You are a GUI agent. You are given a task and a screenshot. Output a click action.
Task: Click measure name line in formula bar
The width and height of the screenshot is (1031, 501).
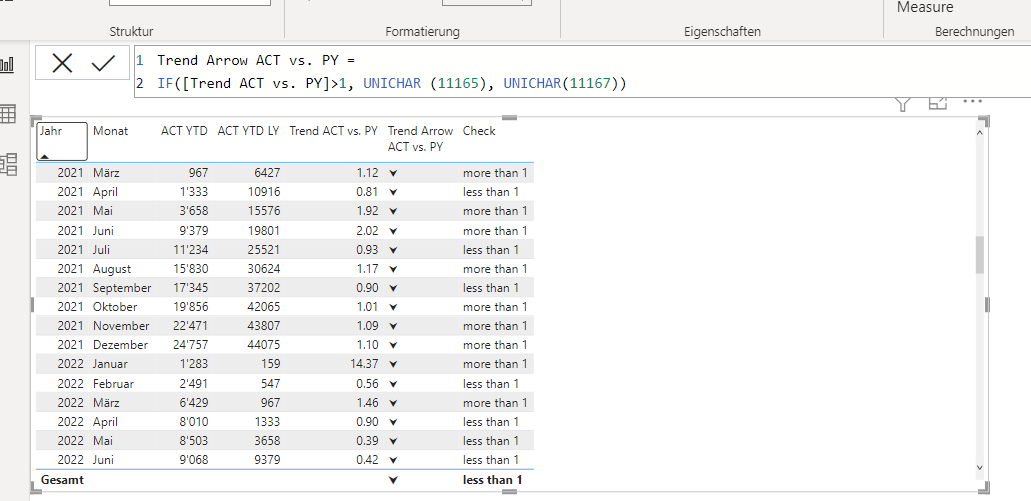coord(256,60)
